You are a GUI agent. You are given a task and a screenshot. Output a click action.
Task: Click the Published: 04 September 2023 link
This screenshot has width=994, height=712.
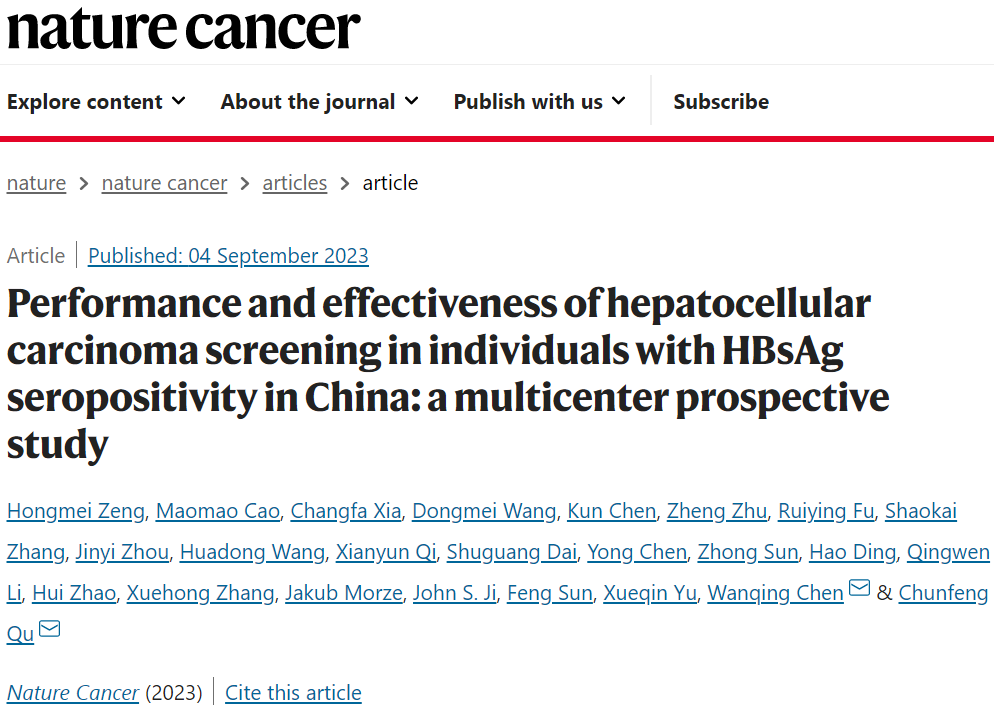(228, 256)
